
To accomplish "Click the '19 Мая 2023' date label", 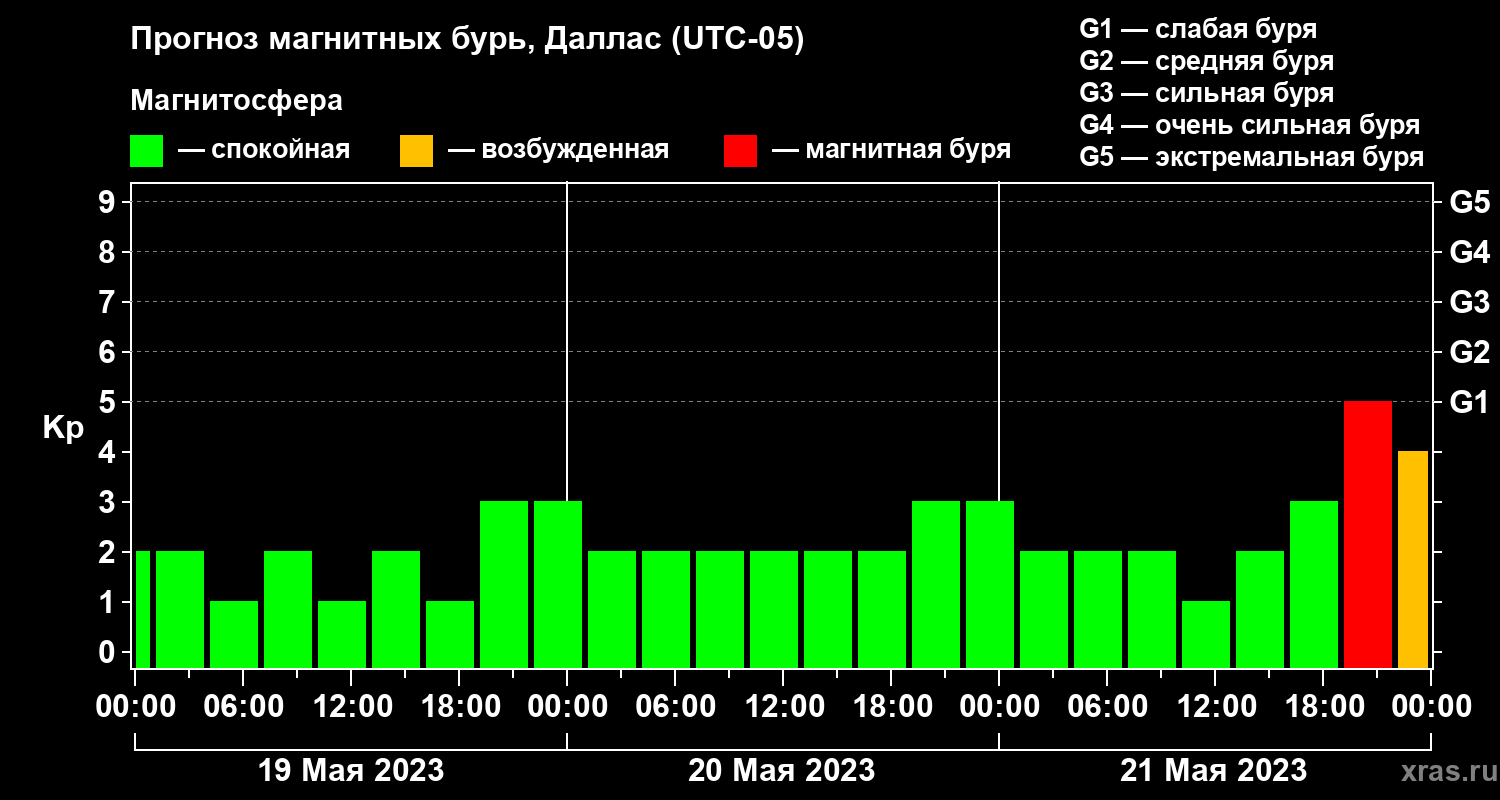I will pos(351,771).
